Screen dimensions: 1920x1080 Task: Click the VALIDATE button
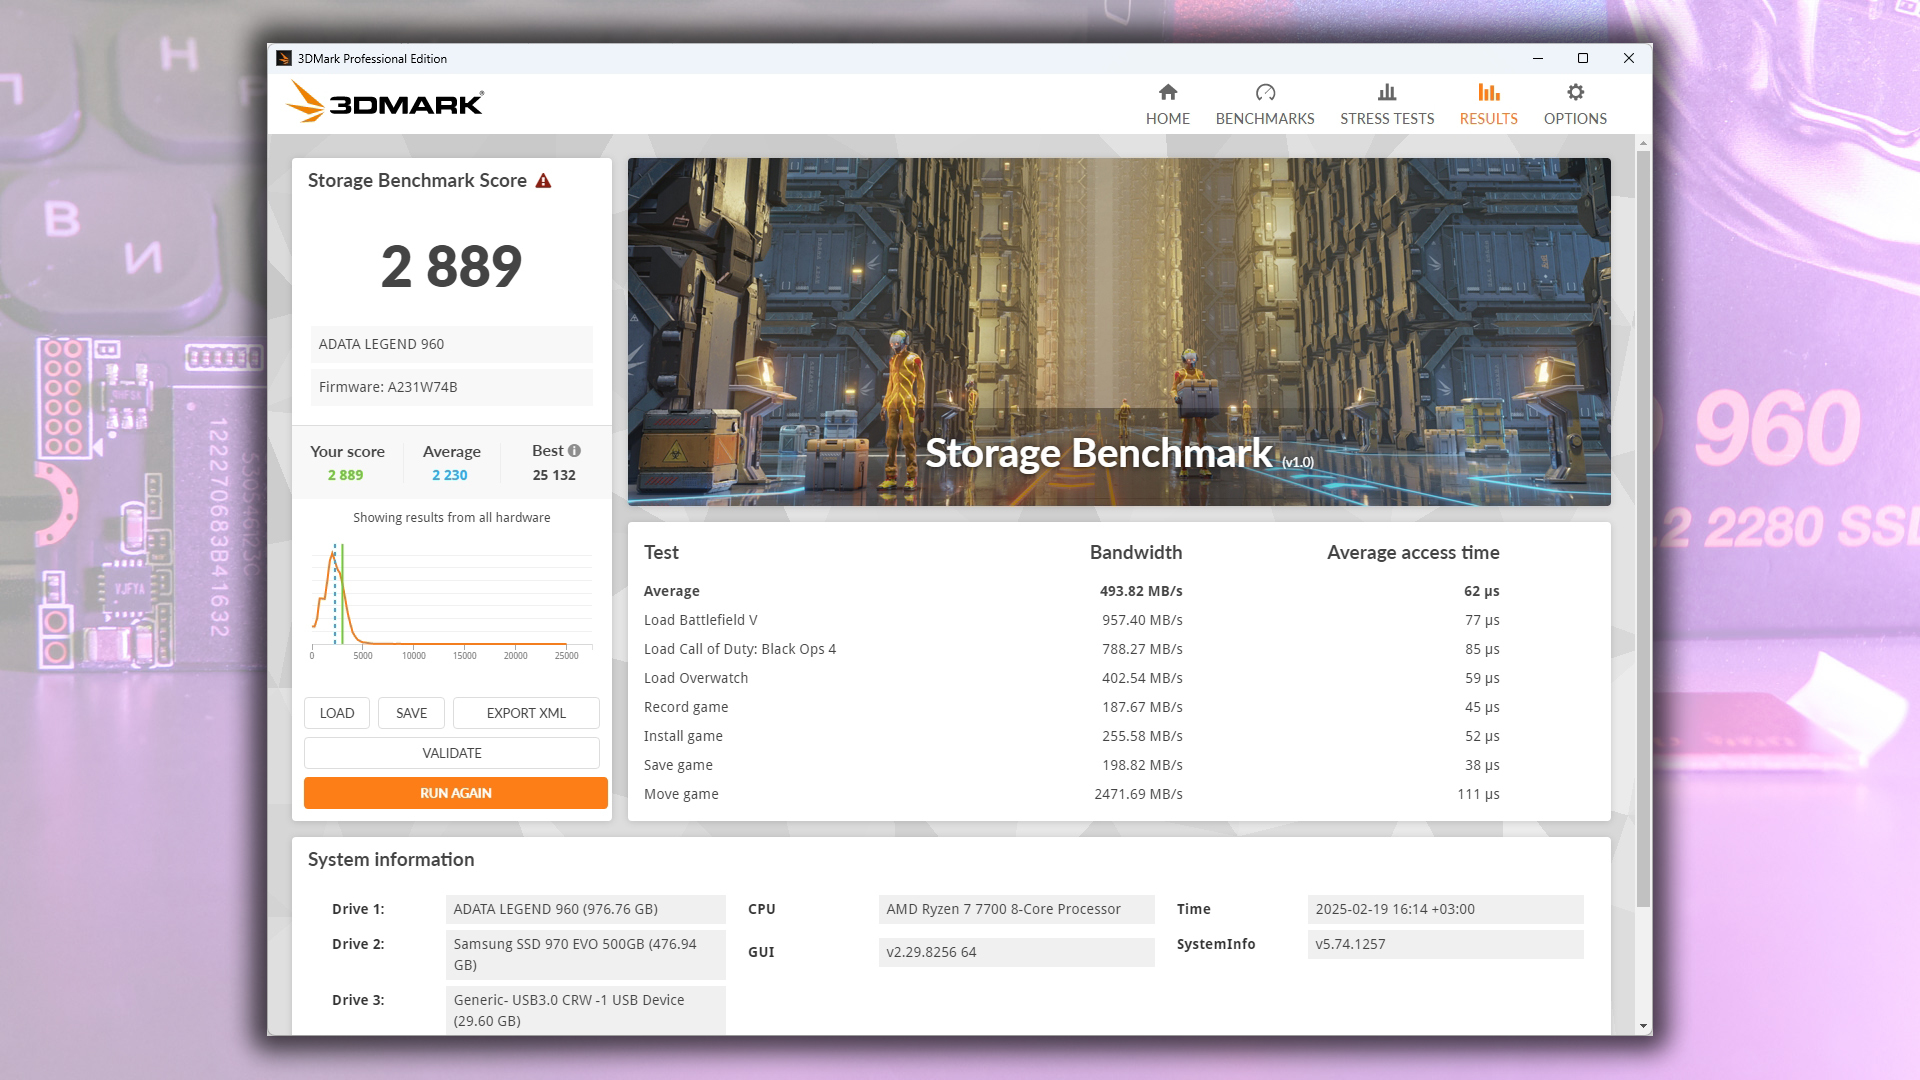tap(451, 753)
